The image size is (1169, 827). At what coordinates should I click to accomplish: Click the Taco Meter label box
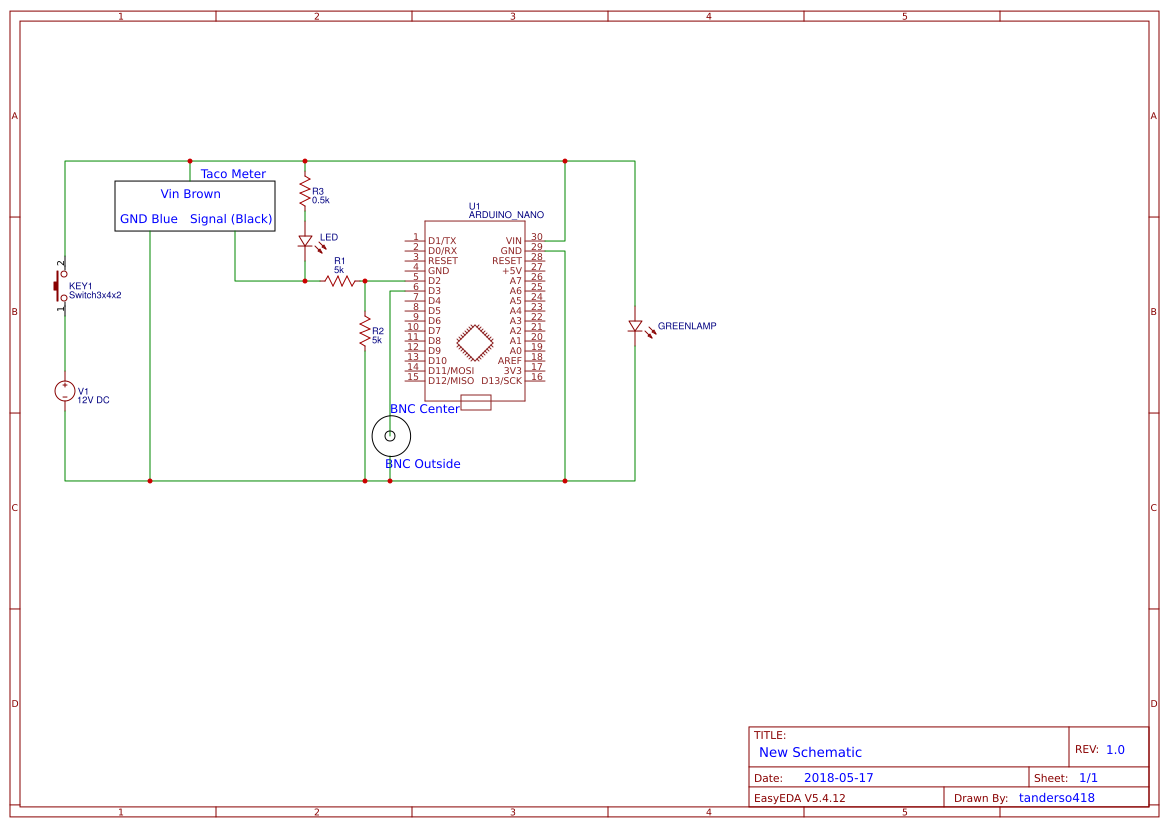[195, 205]
